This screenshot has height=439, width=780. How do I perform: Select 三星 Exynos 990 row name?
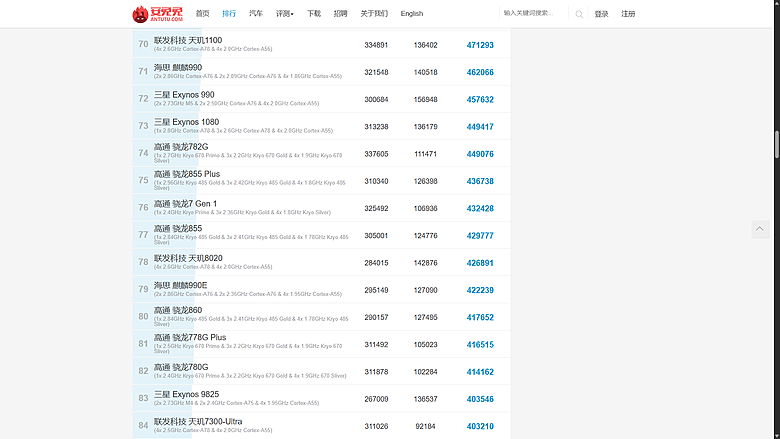184,95
